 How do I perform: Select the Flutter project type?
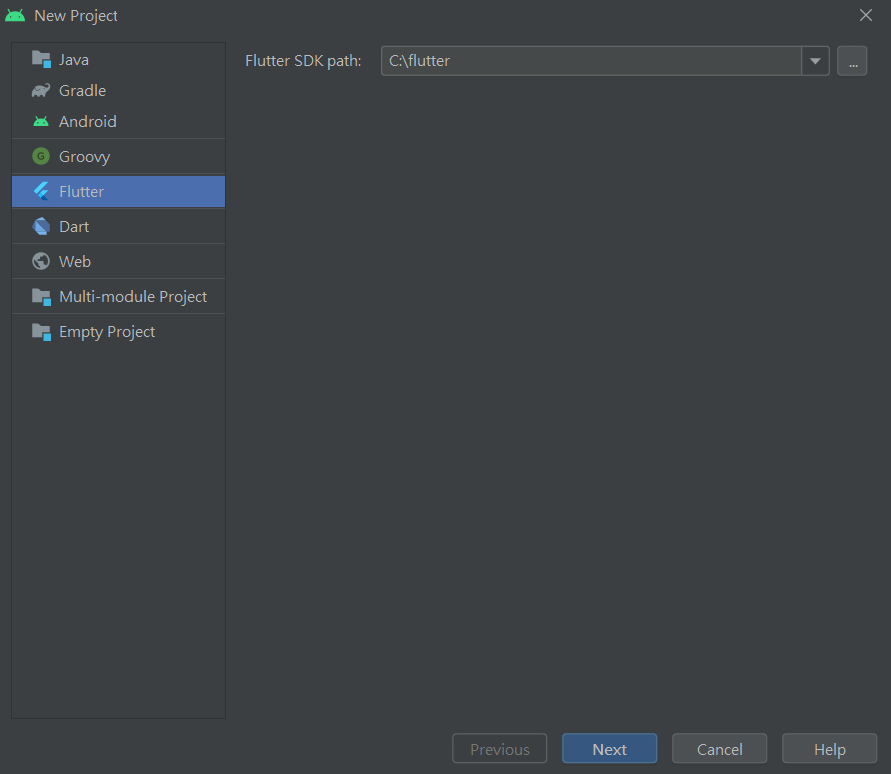pos(118,192)
